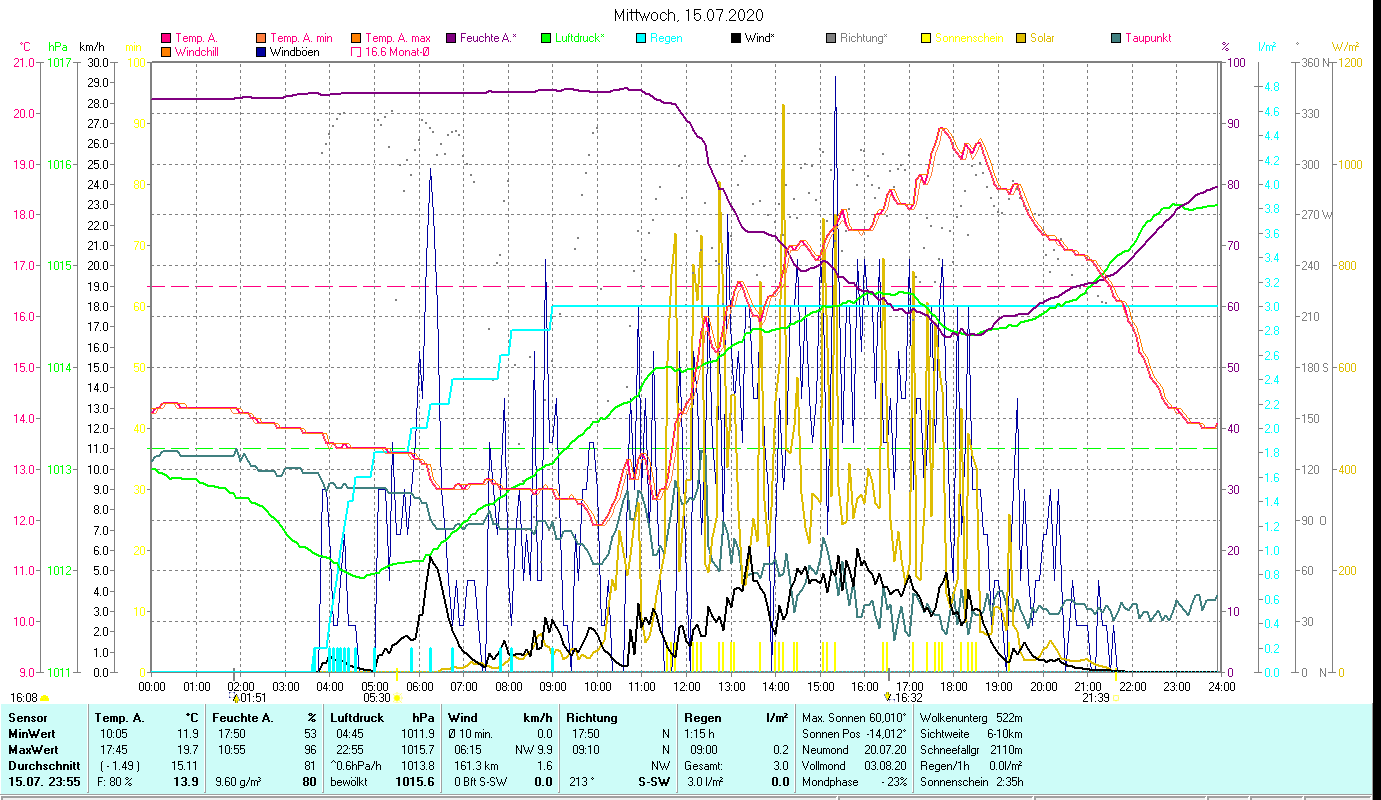Image resolution: width=1381 pixels, height=800 pixels.
Task: Click the 'Richtung' table column header
Action: click(x=592, y=718)
